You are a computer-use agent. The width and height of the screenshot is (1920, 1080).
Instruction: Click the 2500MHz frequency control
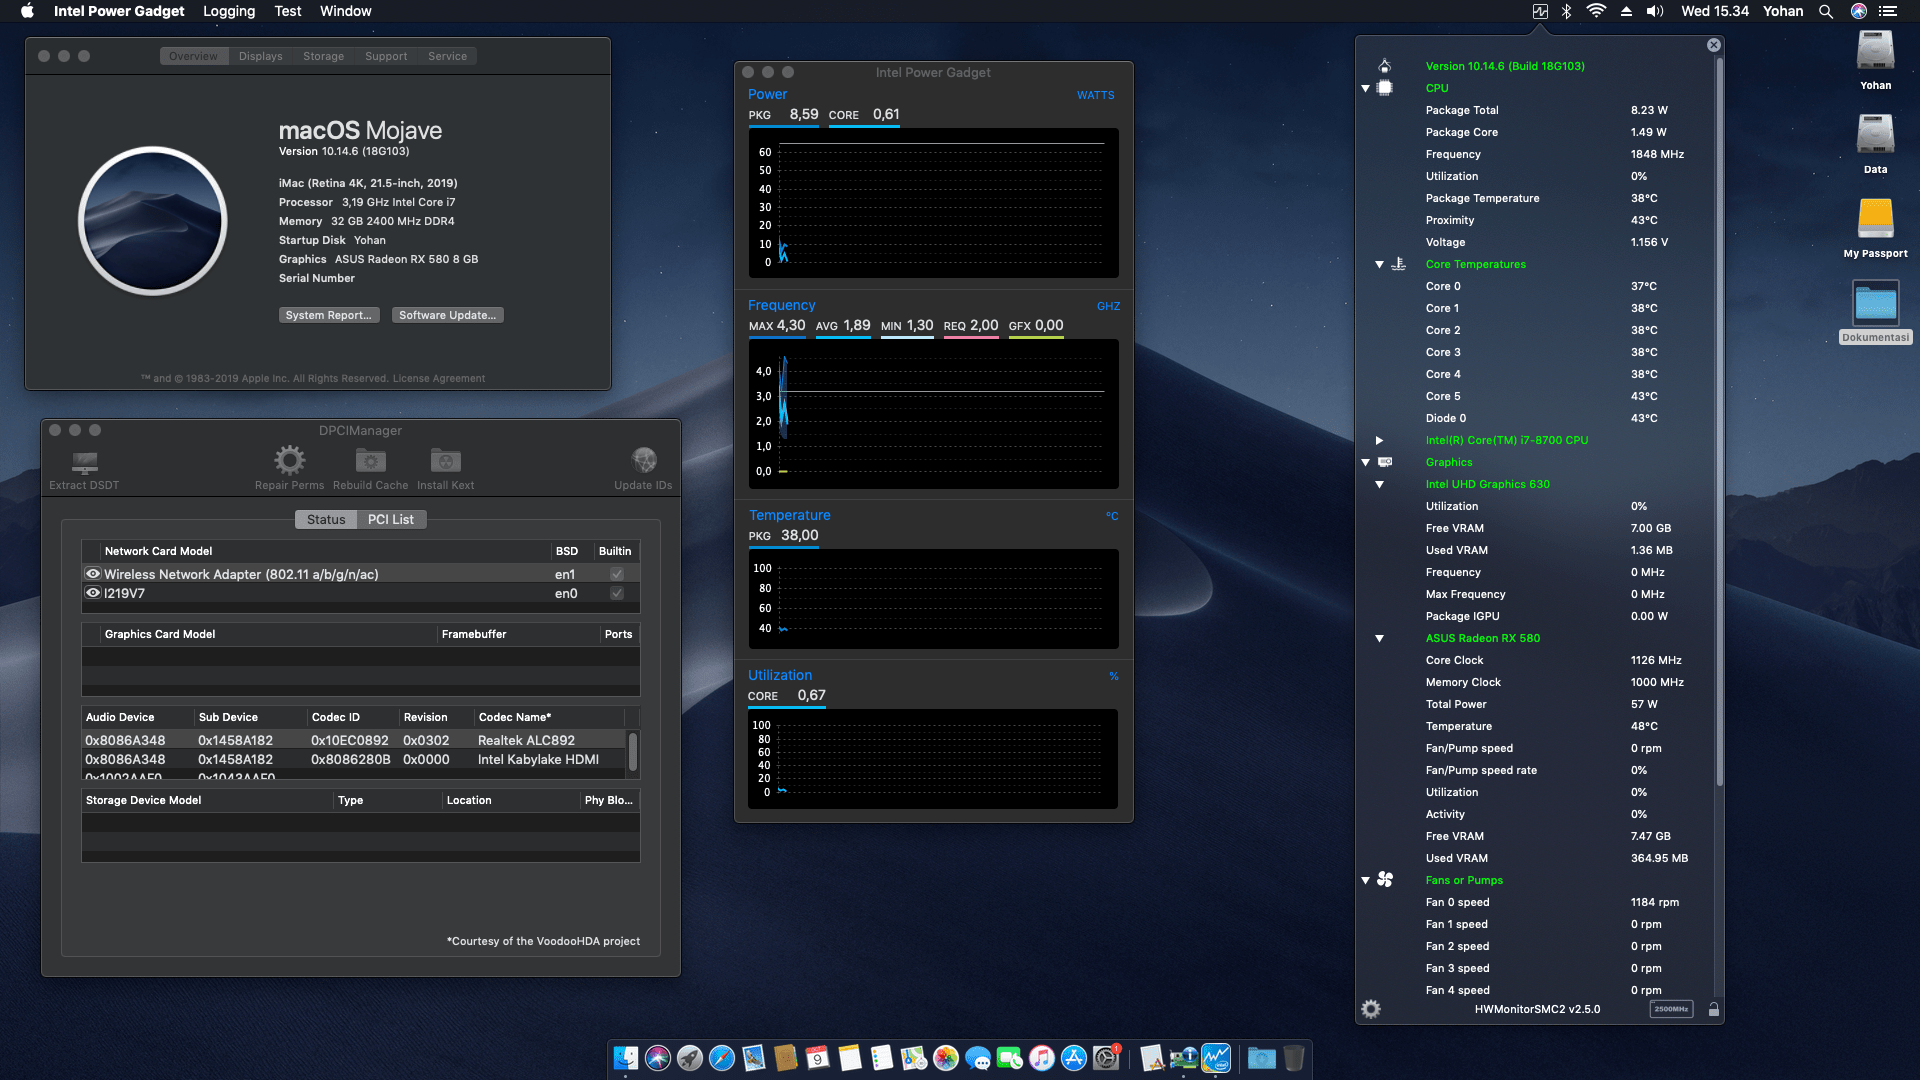click(1671, 1009)
